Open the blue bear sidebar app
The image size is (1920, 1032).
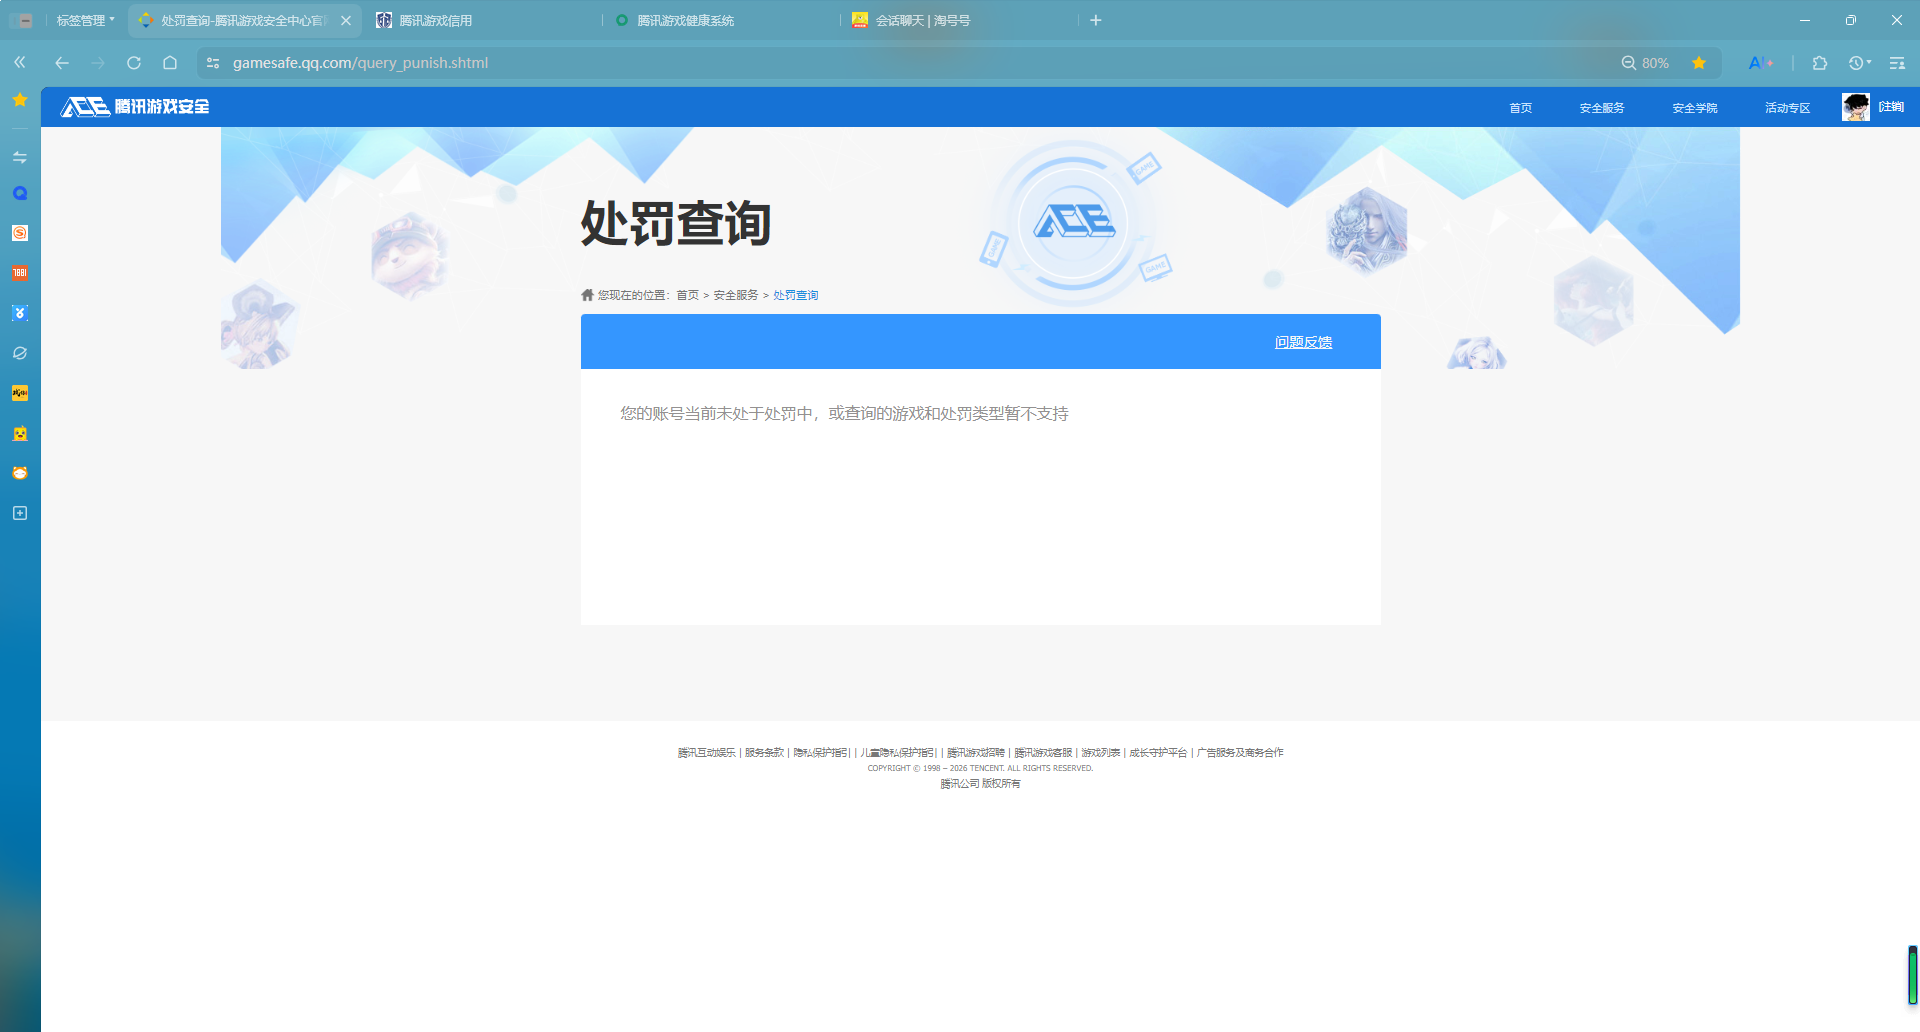point(20,313)
